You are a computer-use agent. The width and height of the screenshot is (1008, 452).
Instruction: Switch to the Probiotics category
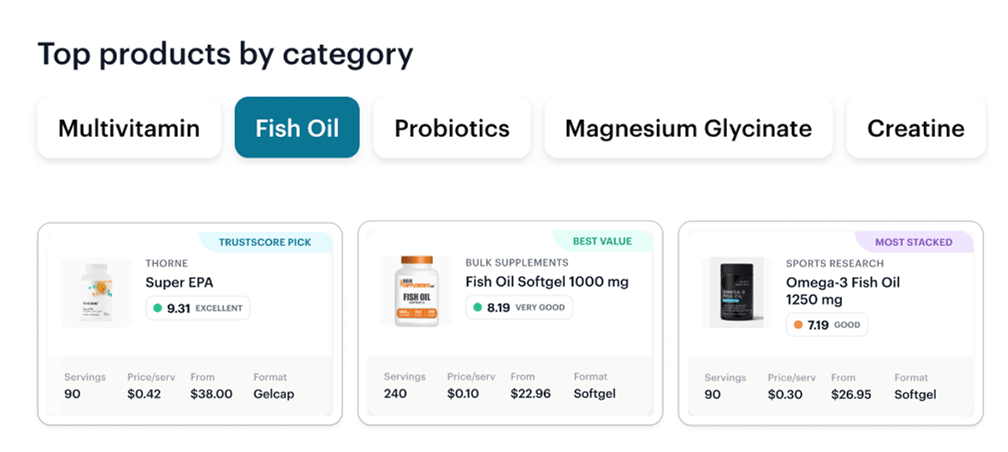pos(452,128)
